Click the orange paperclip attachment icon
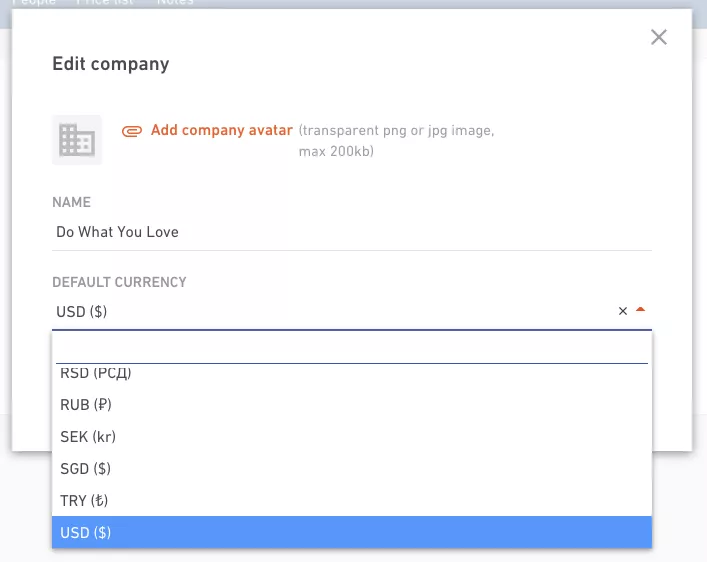Screen dimensions: 707x562 pos(132,131)
